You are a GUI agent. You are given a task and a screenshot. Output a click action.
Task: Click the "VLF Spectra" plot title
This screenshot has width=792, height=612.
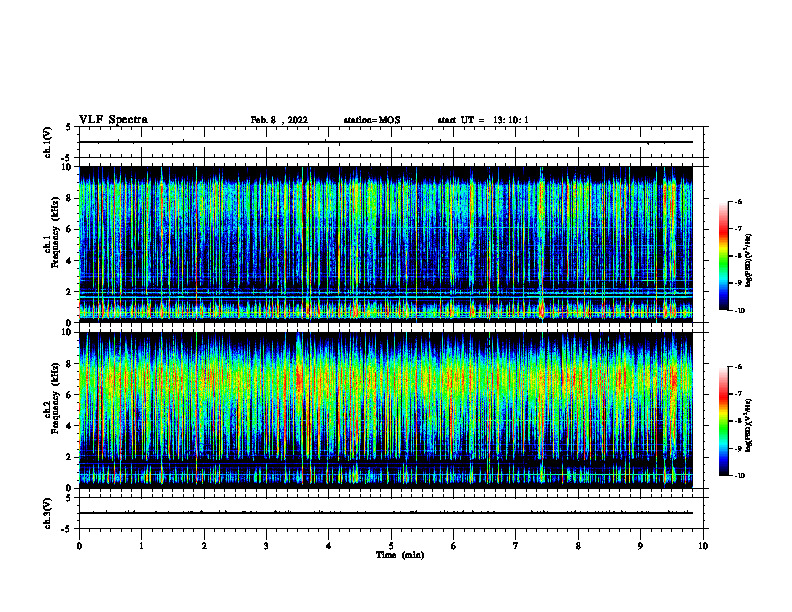[x=113, y=120]
